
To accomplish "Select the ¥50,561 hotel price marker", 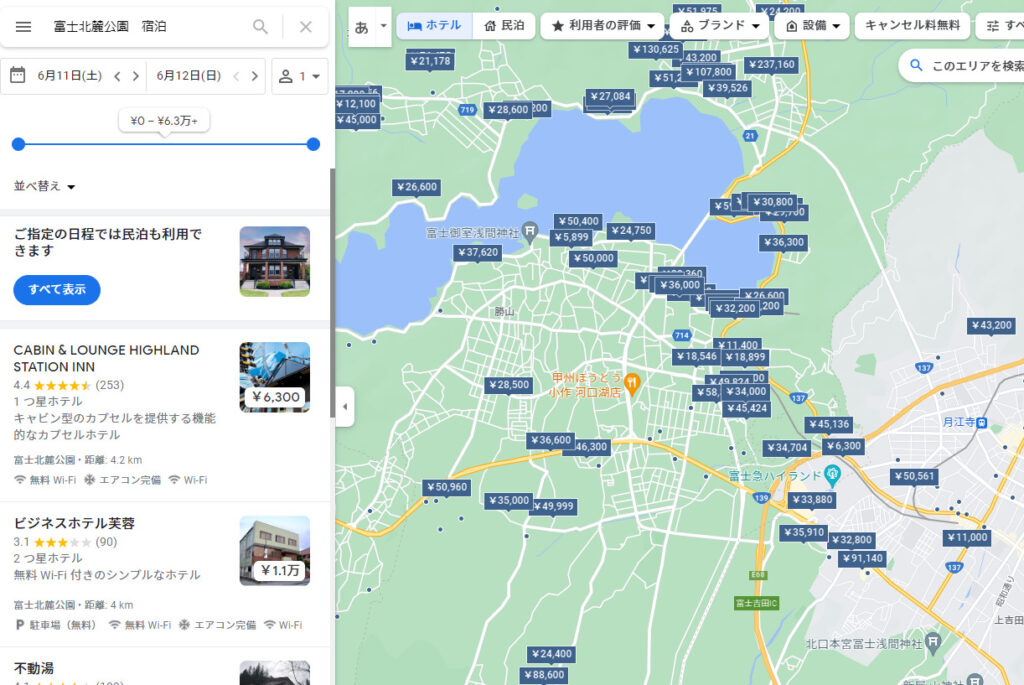I will click(x=914, y=477).
